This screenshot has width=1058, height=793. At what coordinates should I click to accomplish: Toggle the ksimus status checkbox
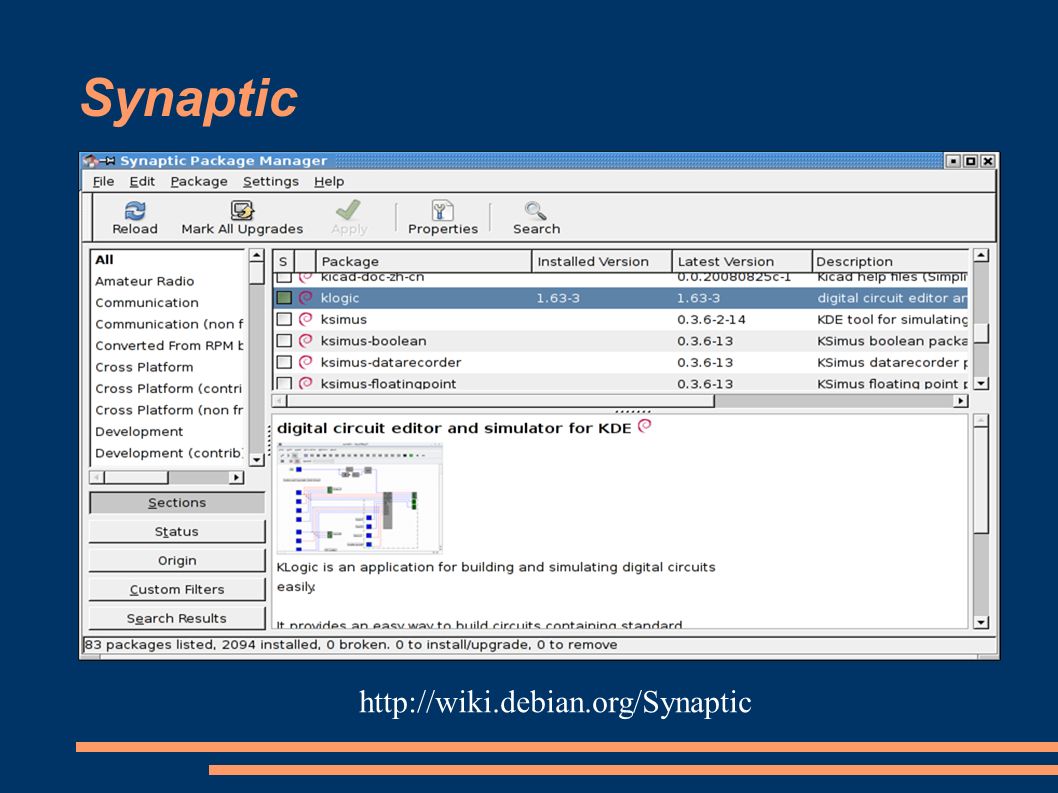284,319
